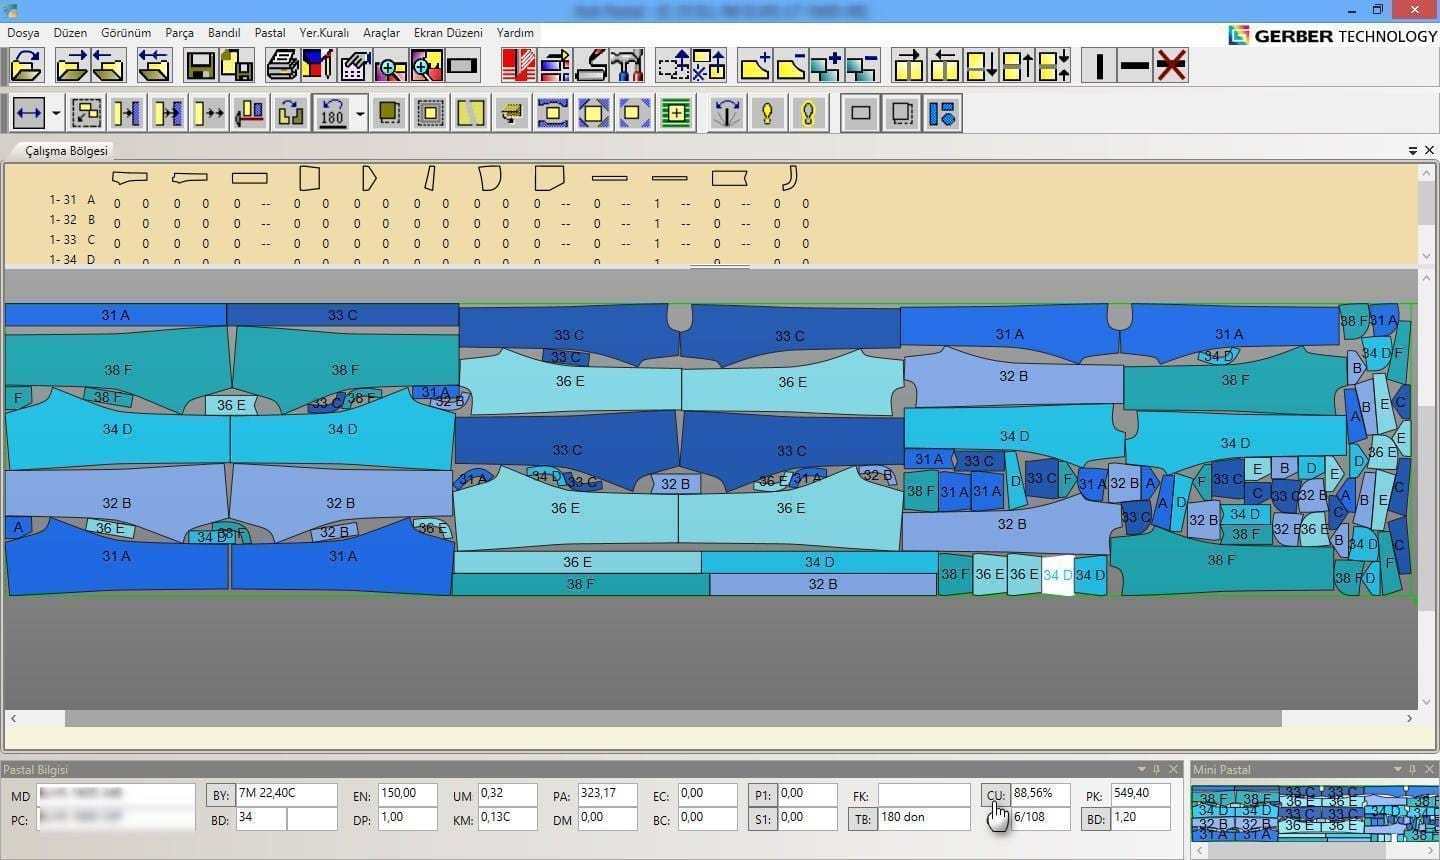Click the Mini Pastal thumbnail preview
Viewport: 1440px width, 860px height.
click(1314, 814)
